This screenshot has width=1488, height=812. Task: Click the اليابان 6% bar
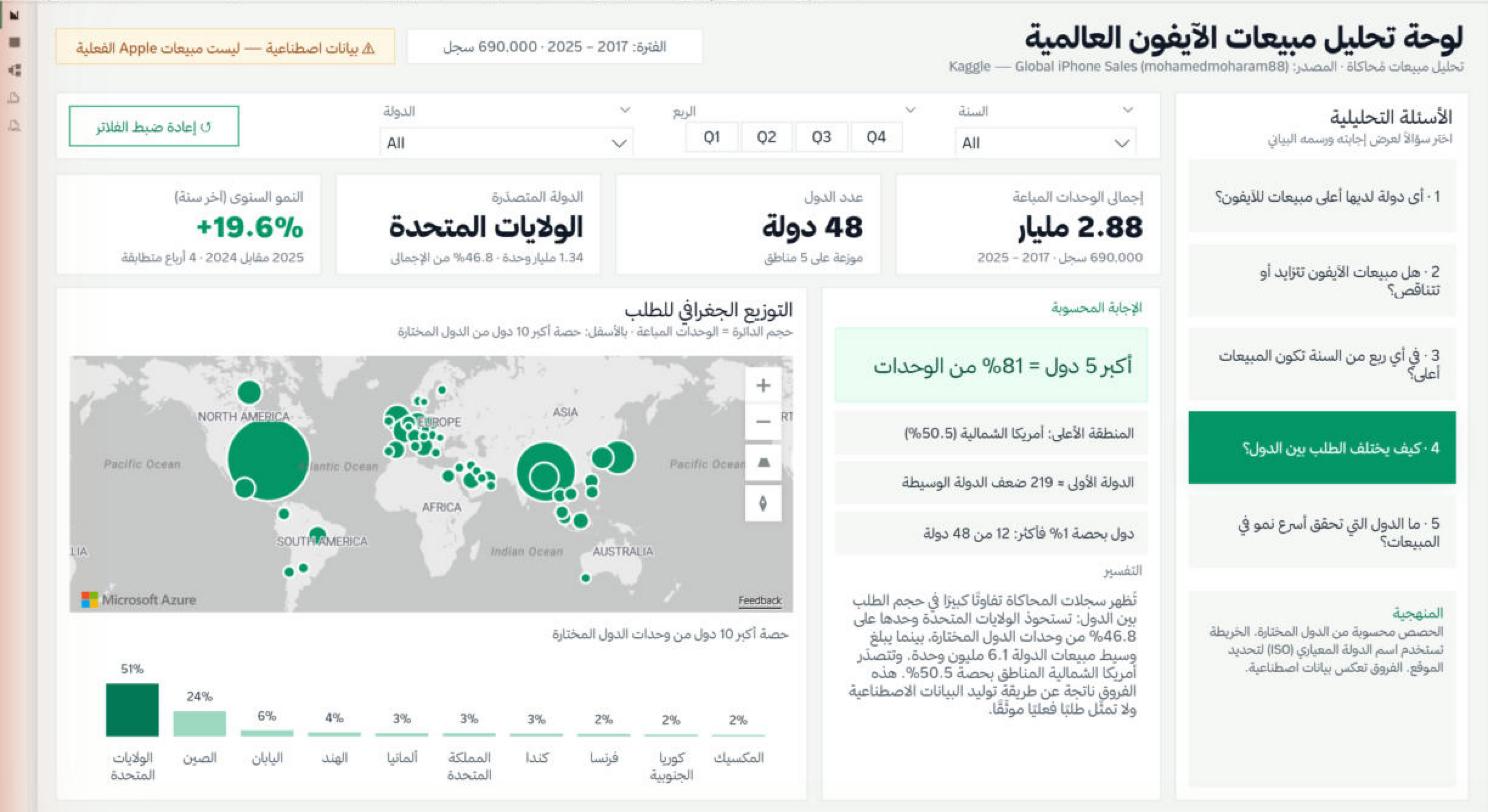(x=267, y=733)
